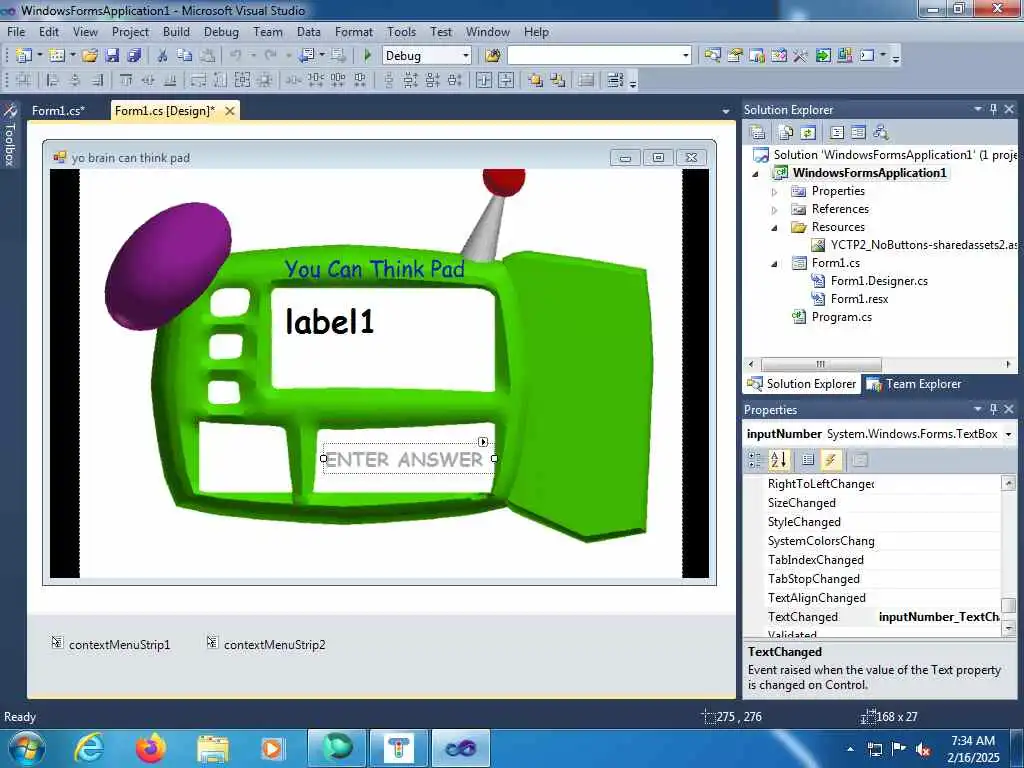Click the TextChanged event handler value field

pyautogui.click(x=938, y=616)
